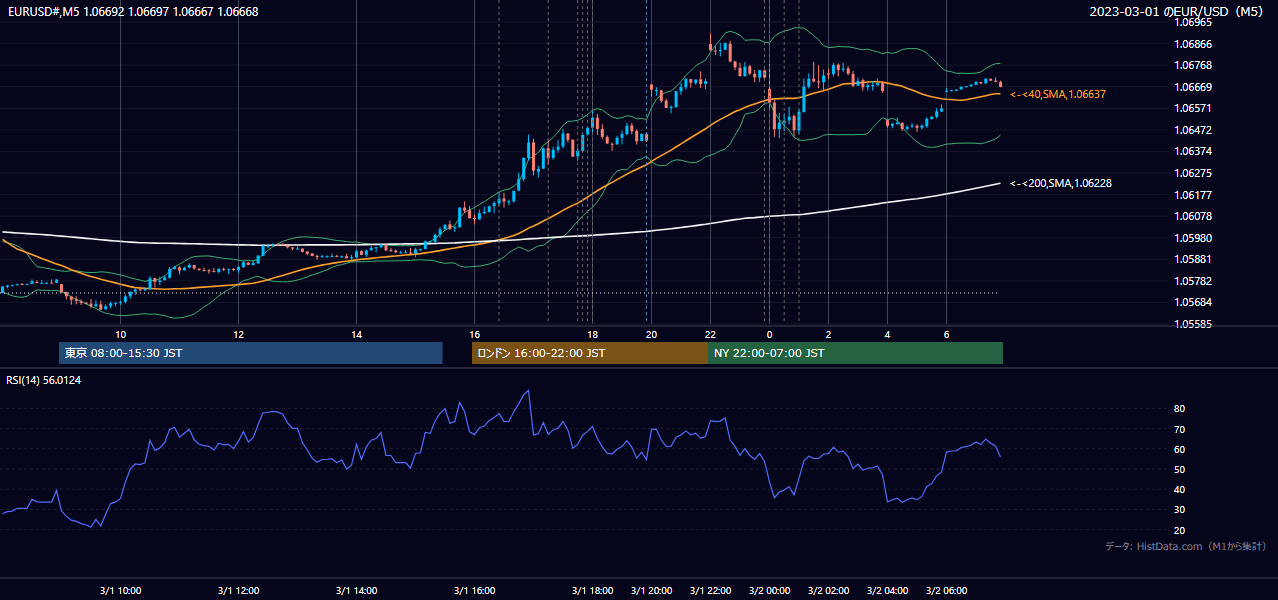Click the price axis label 1.06866
This screenshot has height=600, width=1278.
(1193, 44)
